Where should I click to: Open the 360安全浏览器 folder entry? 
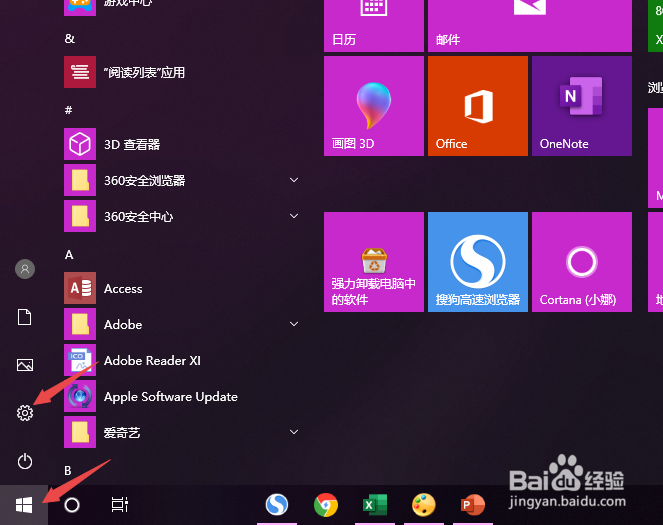[182, 180]
